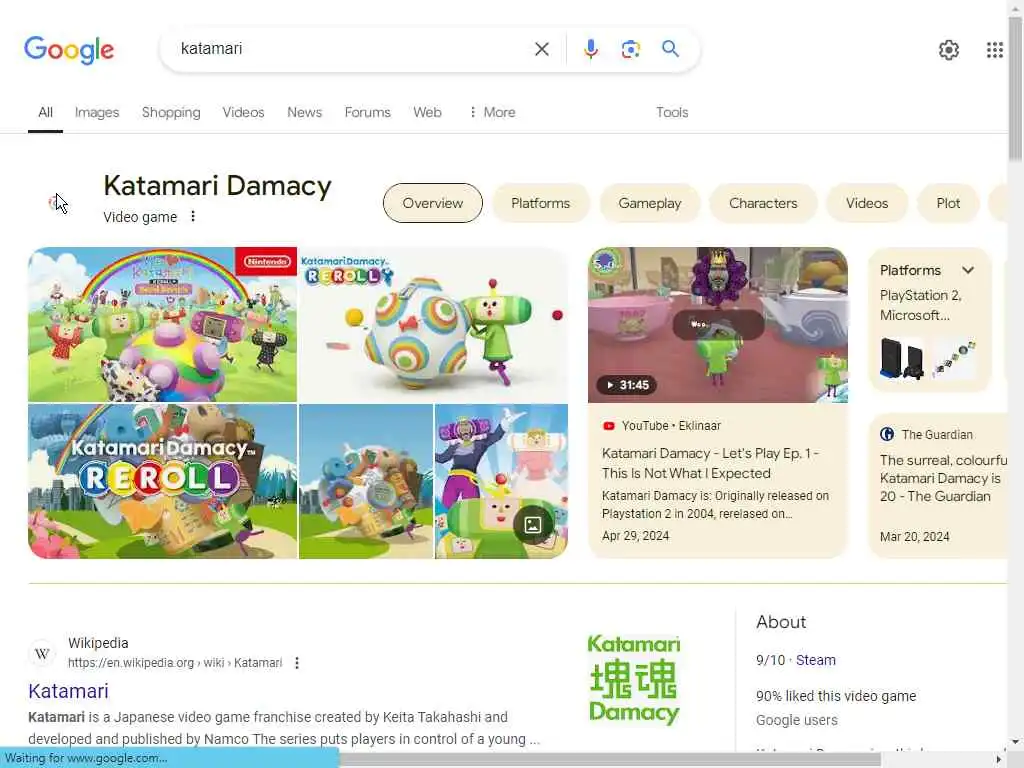Click the Apr 29, 2024 date
This screenshot has height=768, width=1024.
[635, 536]
